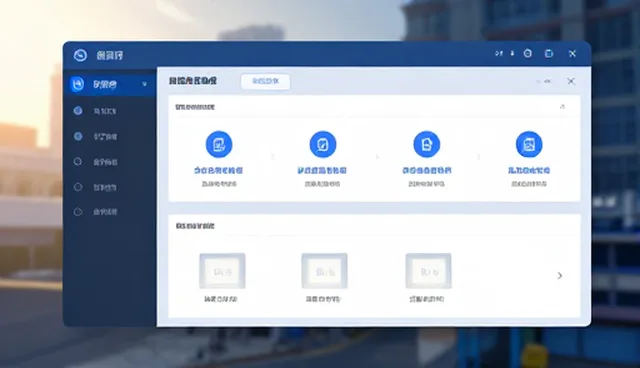Viewport: 640px width, 368px height.
Task: Click the small pin-like icon in title bar
Action: pyautogui.click(x=512, y=53)
